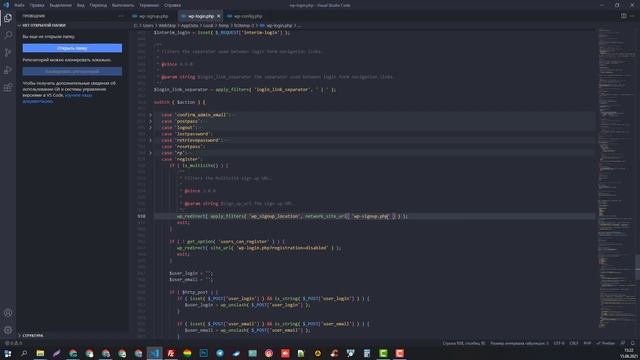Screen dimensions: 640x360
Task: Click the feedback icon in status bar
Action: tap(623, 343)
